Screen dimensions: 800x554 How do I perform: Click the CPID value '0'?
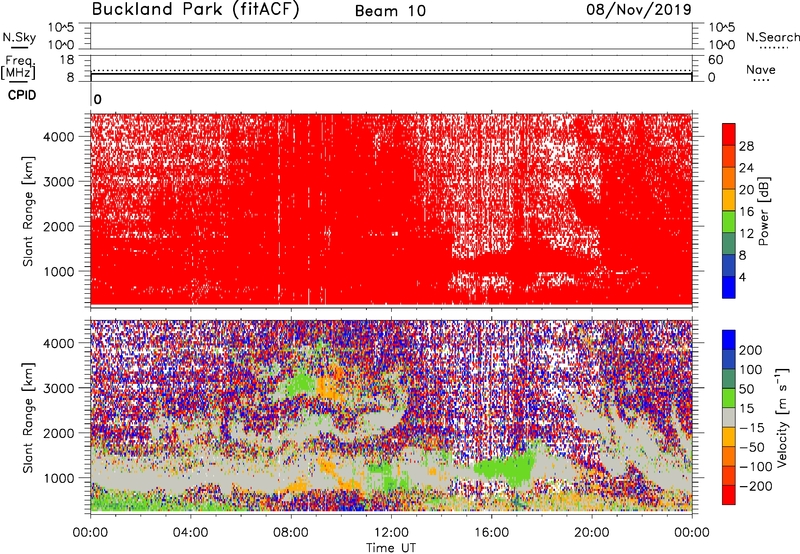pyautogui.click(x=98, y=99)
